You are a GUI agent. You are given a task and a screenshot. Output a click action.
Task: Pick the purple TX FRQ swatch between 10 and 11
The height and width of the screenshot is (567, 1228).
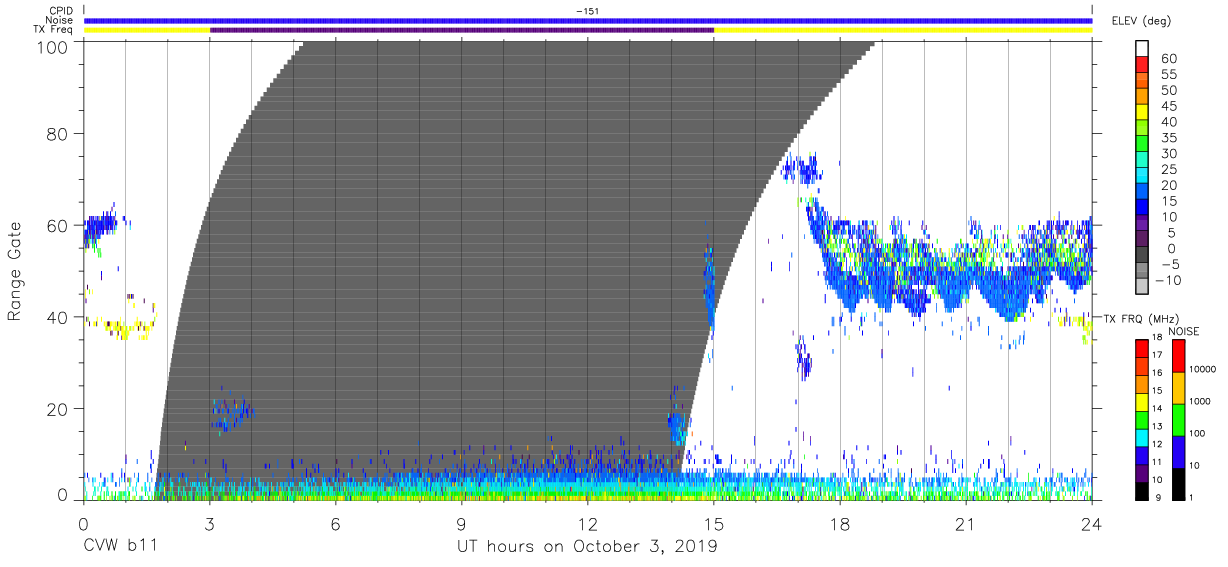pos(1141,471)
